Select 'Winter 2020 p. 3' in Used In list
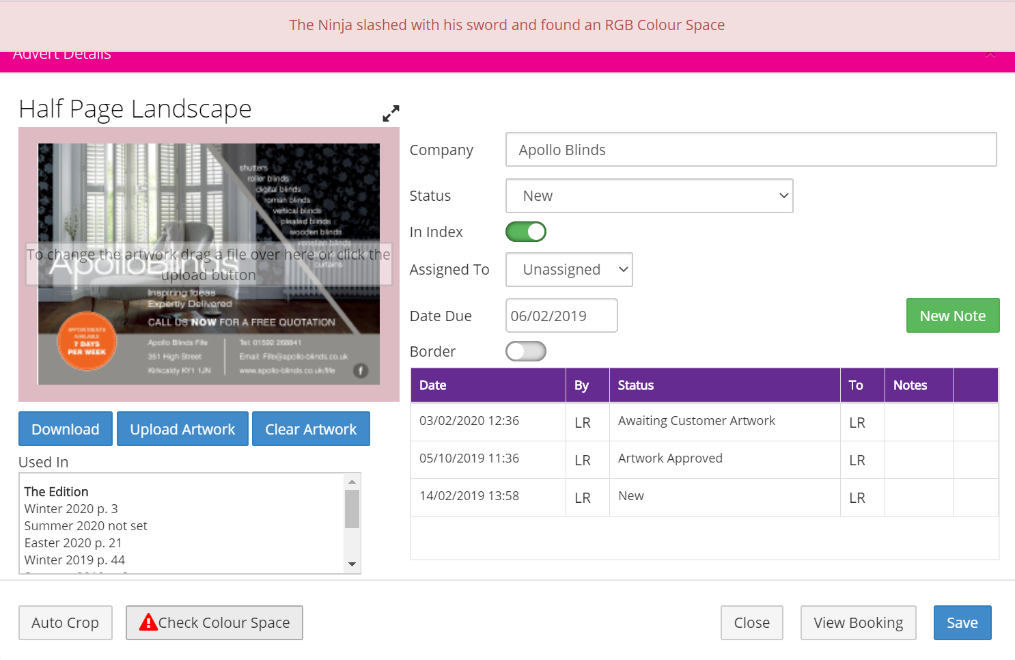The image size is (1015, 660). (x=71, y=509)
